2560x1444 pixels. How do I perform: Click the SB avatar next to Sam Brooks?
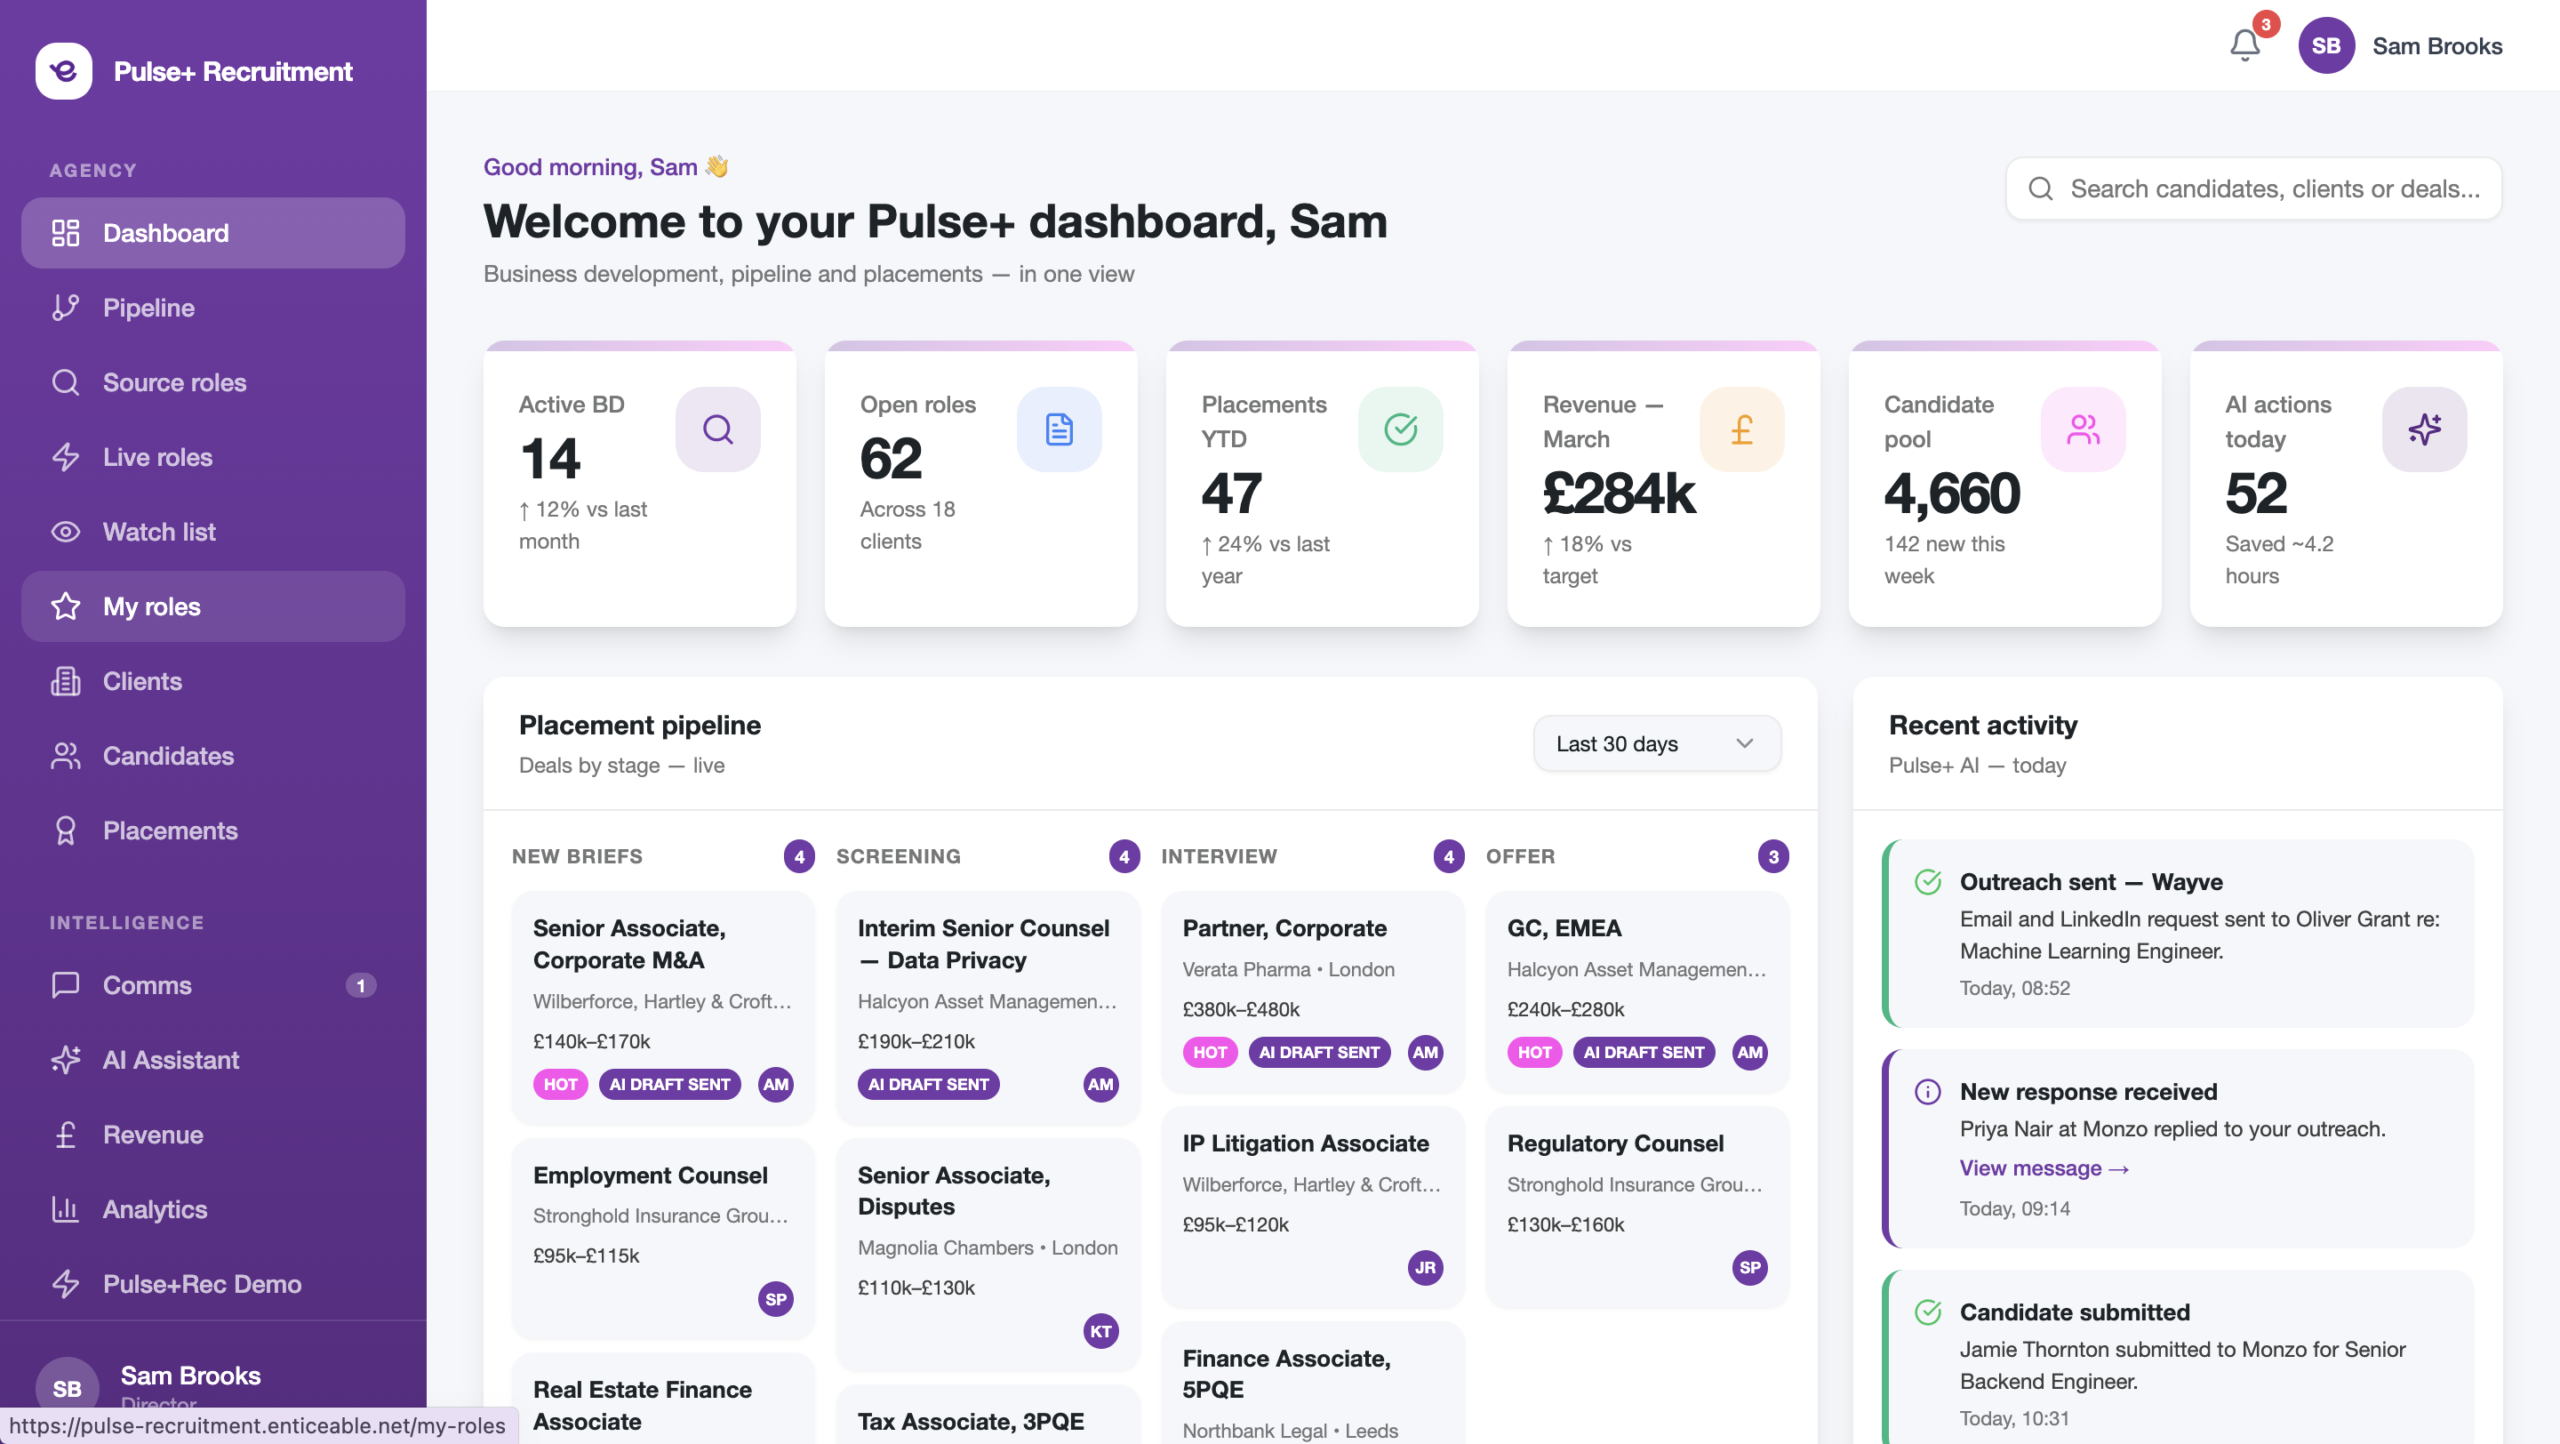(x=2325, y=46)
